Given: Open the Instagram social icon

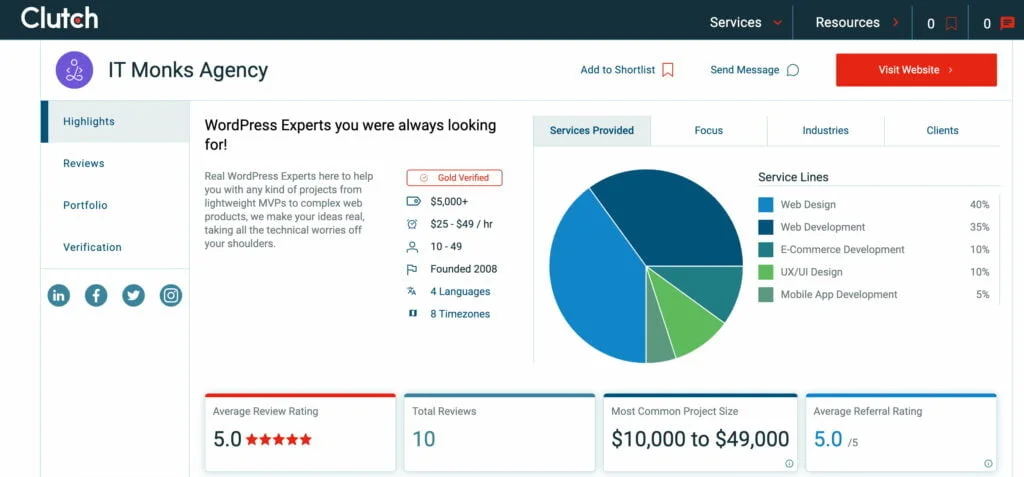Looking at the screenshot, I should point(171,295).
